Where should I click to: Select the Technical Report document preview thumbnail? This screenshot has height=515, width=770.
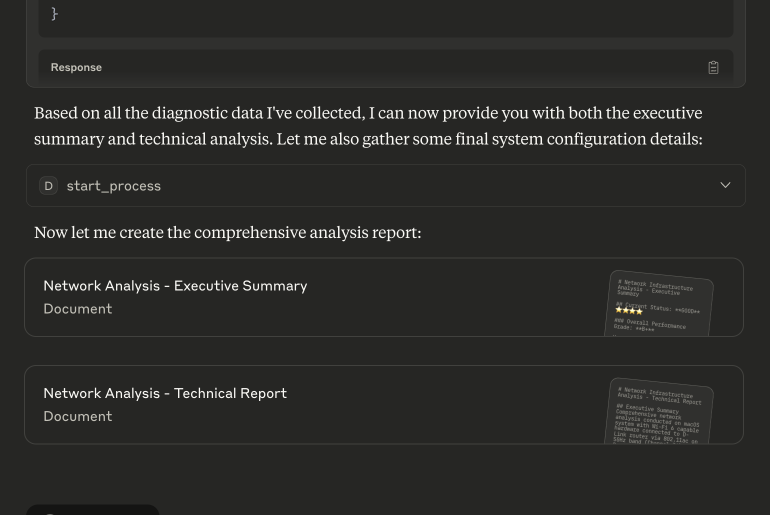tap(659, 411)
